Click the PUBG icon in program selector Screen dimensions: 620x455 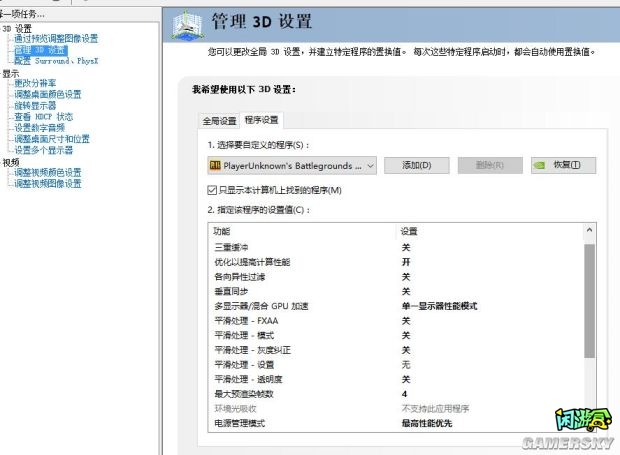coord(215,165)
